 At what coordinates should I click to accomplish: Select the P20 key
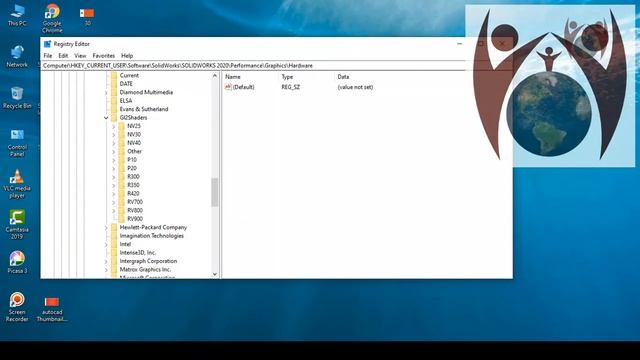132,168
